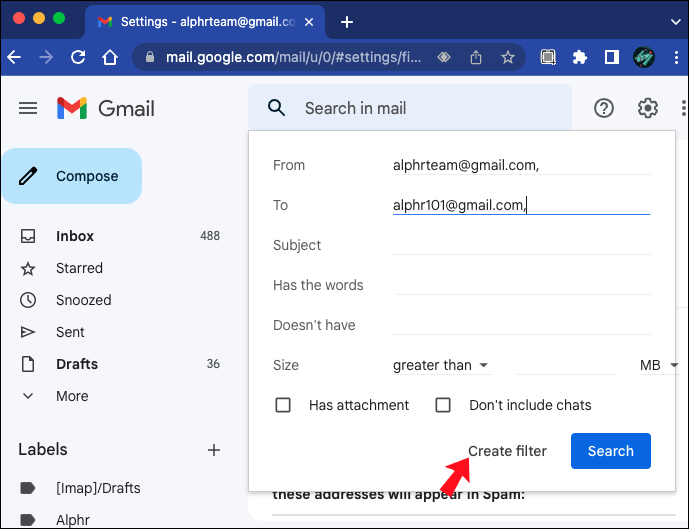Create a new label with plus icon
Image resolution: width=689 pixels, height=529 pixels.
click(x=214, y=450)
